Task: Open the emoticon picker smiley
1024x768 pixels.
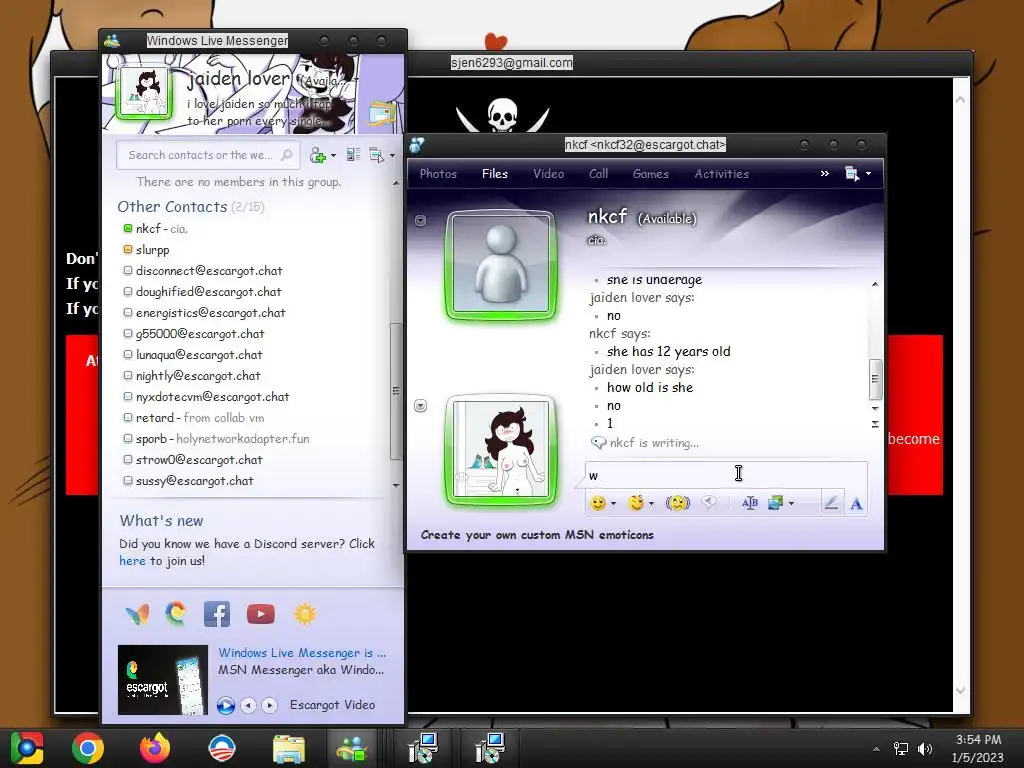Action: point(598,503)
